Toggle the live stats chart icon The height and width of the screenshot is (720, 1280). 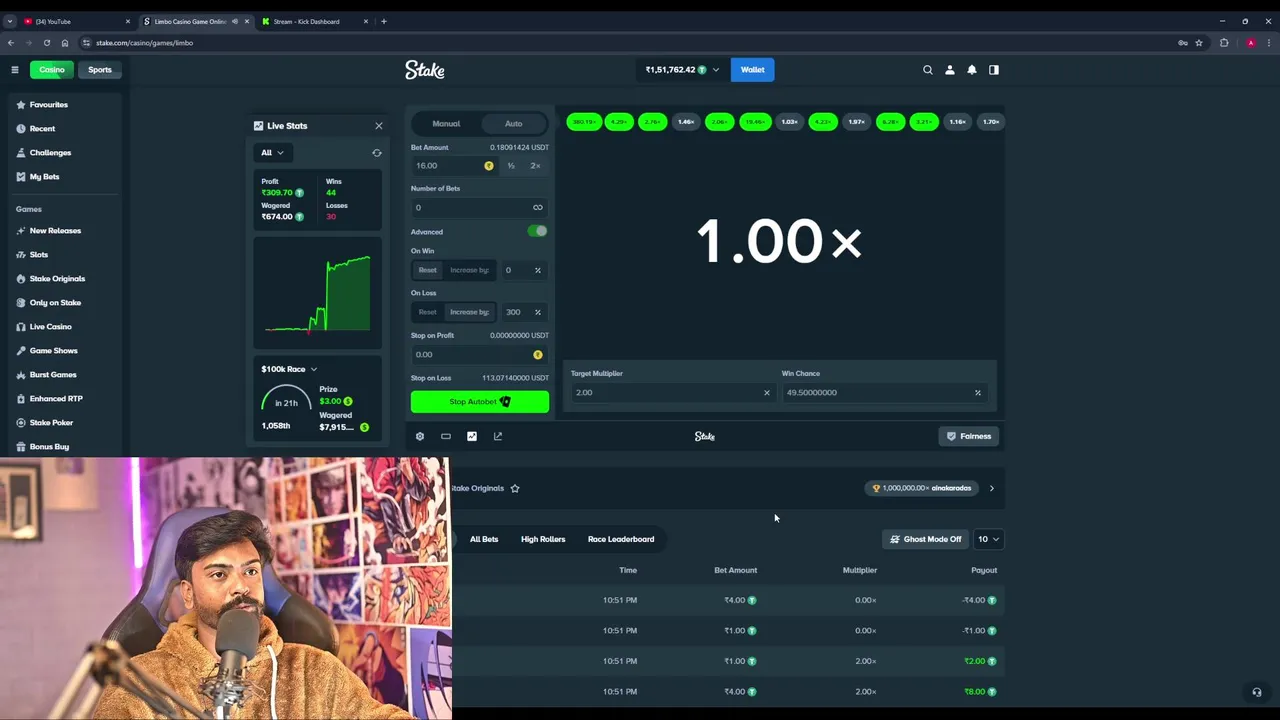pyautogui.click(x=472, y=436)
